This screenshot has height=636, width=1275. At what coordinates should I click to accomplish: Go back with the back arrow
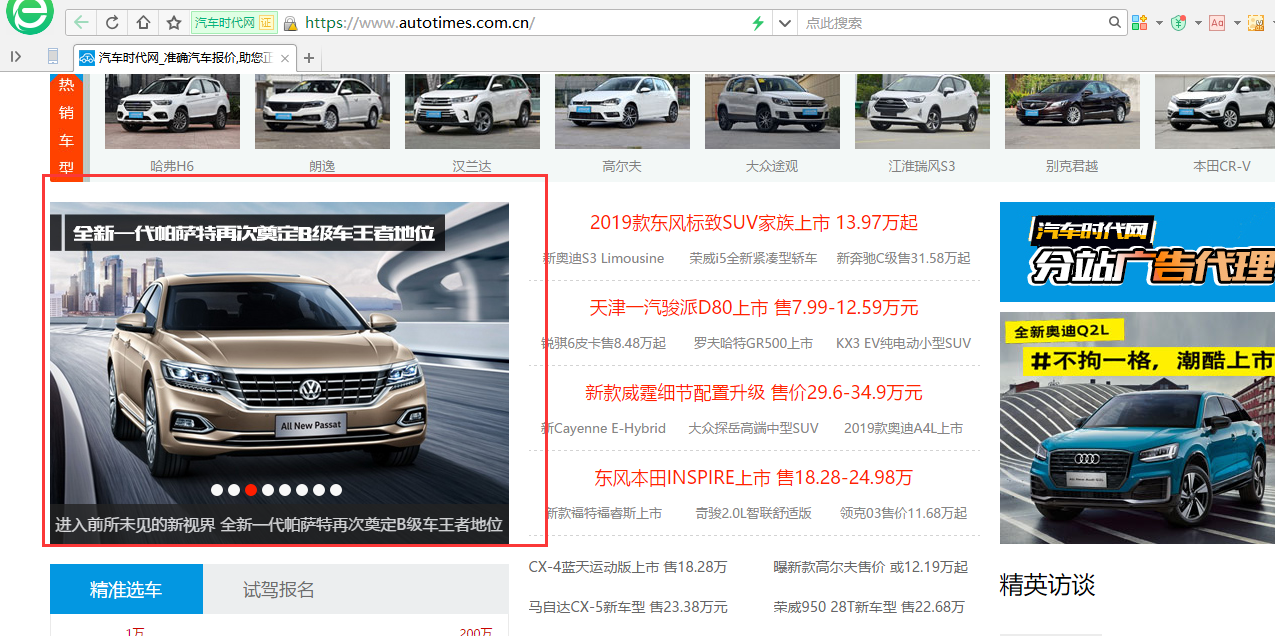point(81,22)
